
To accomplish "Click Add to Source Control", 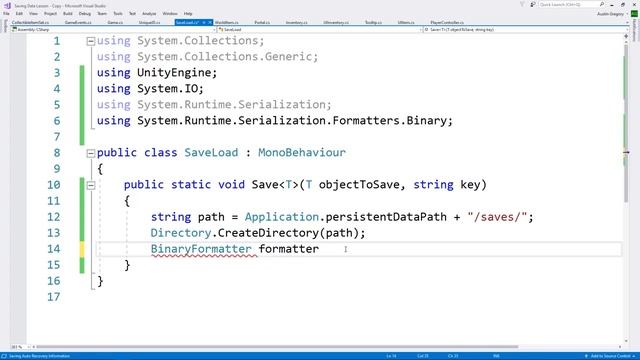I will 610,356.
